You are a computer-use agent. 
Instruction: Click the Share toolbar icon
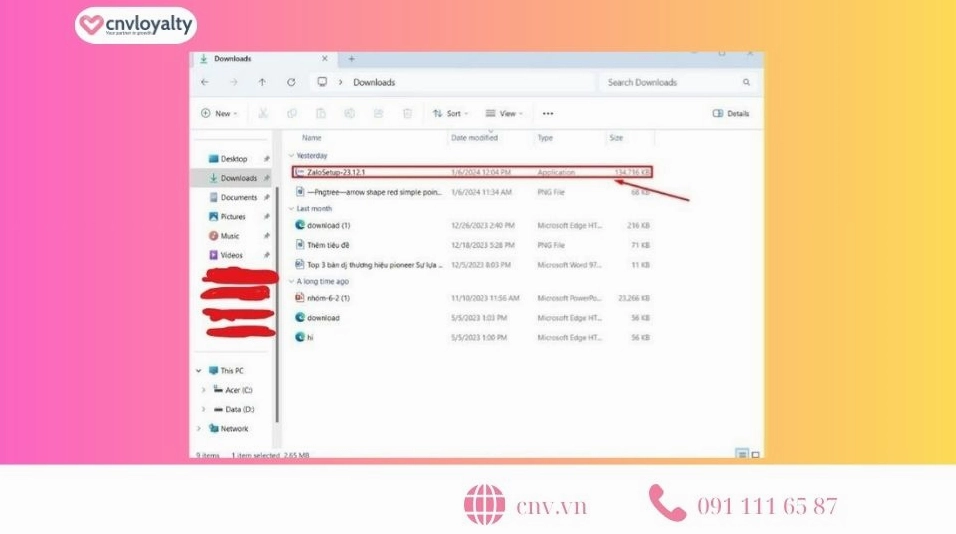point(379,113)
